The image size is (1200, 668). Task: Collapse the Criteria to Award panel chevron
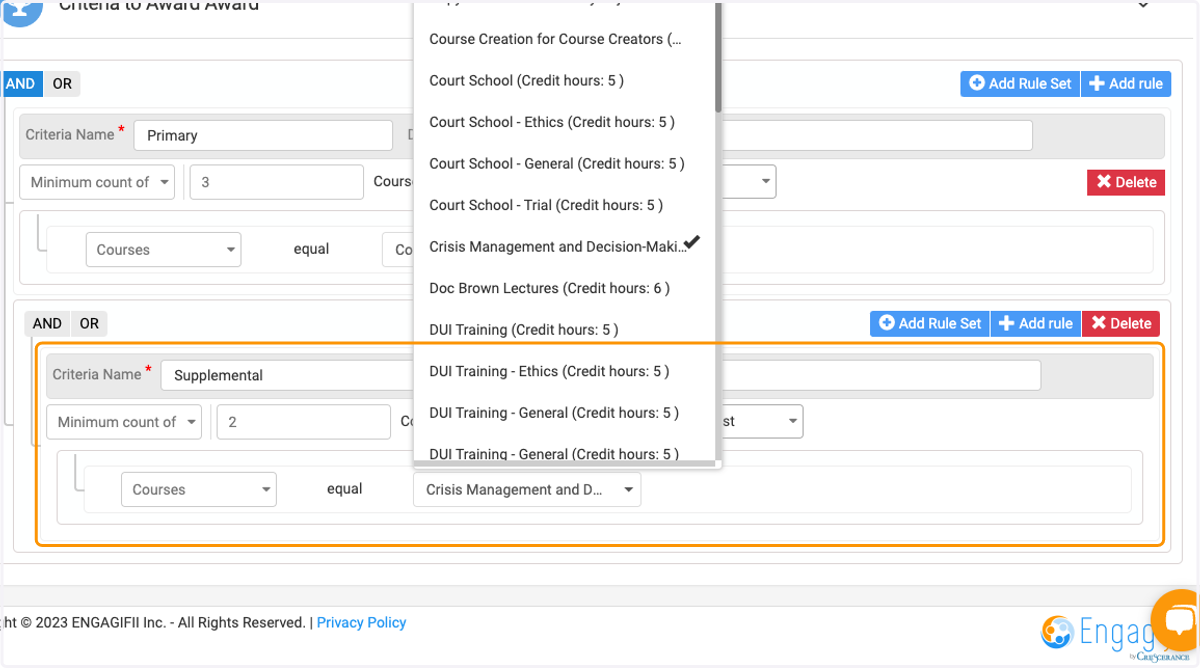tap(1144, 6)
